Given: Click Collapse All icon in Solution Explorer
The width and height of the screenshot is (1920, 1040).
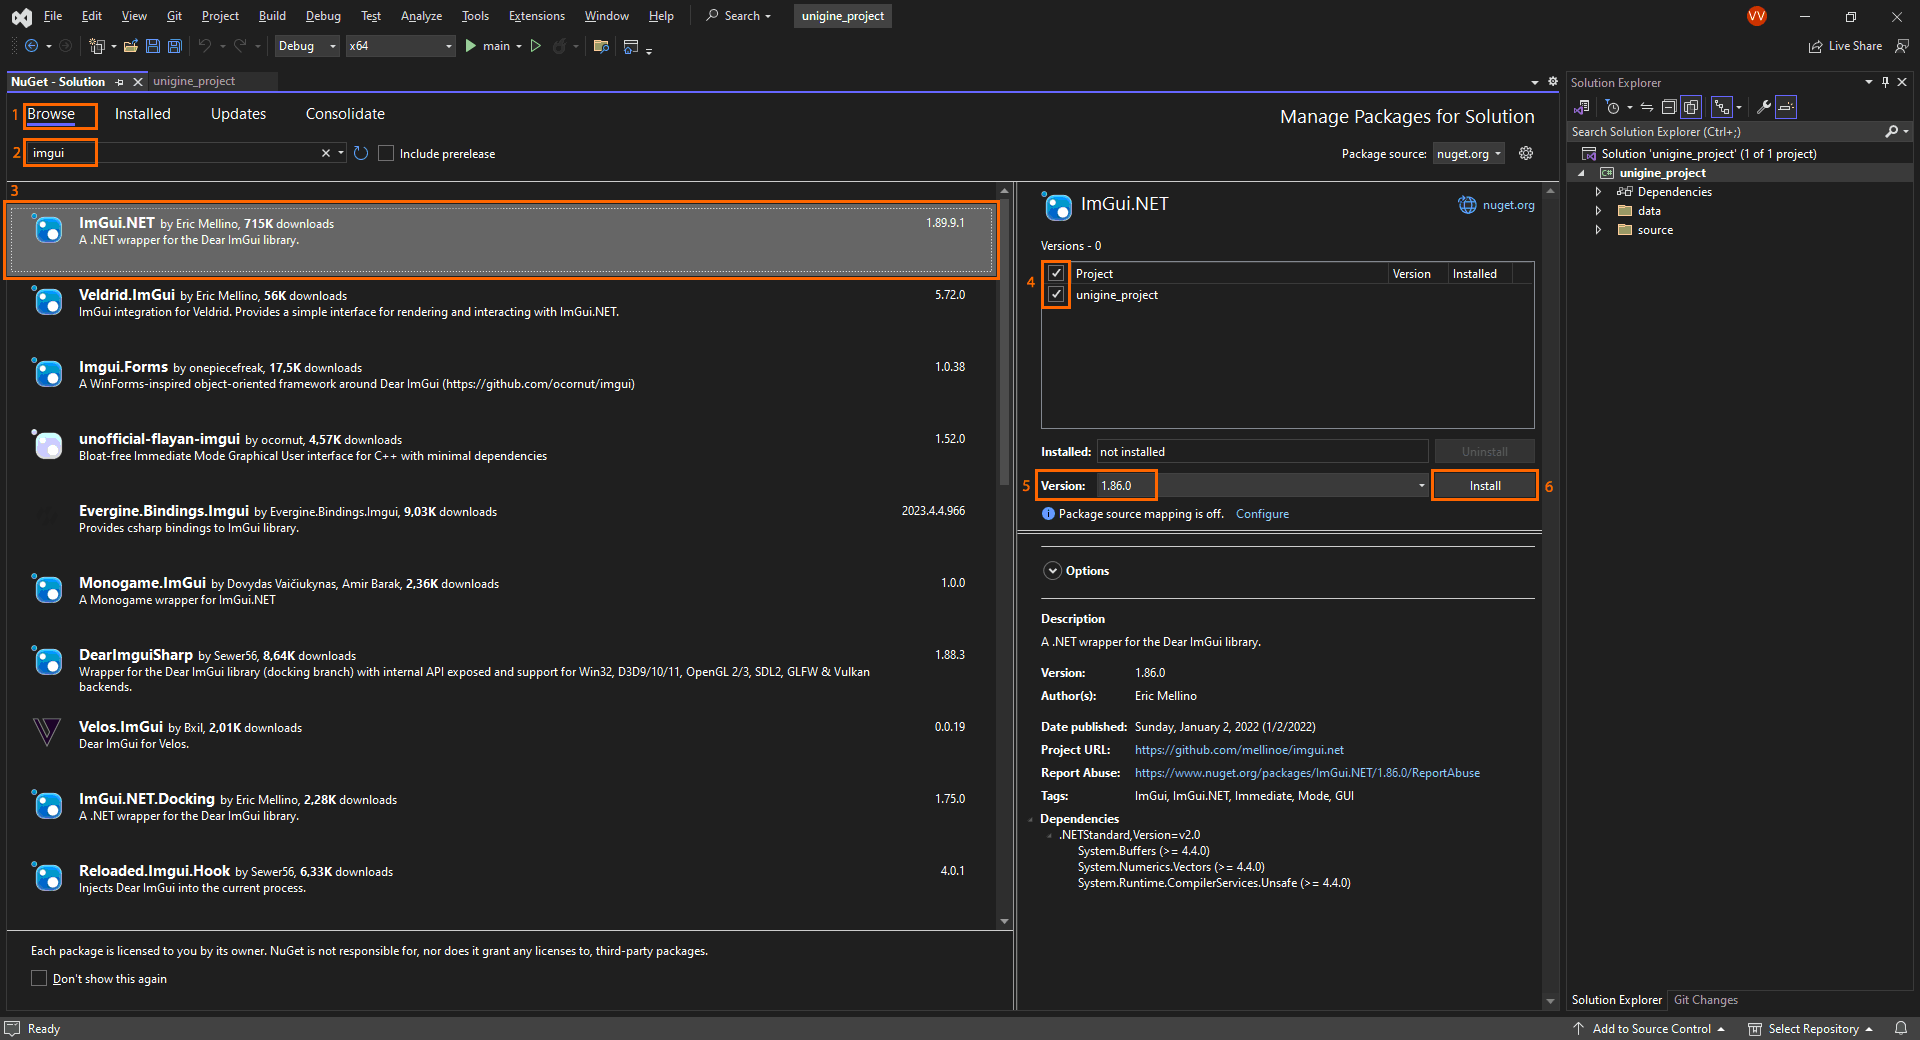Looking at the screenshot, I should (x=1668, y=107).
